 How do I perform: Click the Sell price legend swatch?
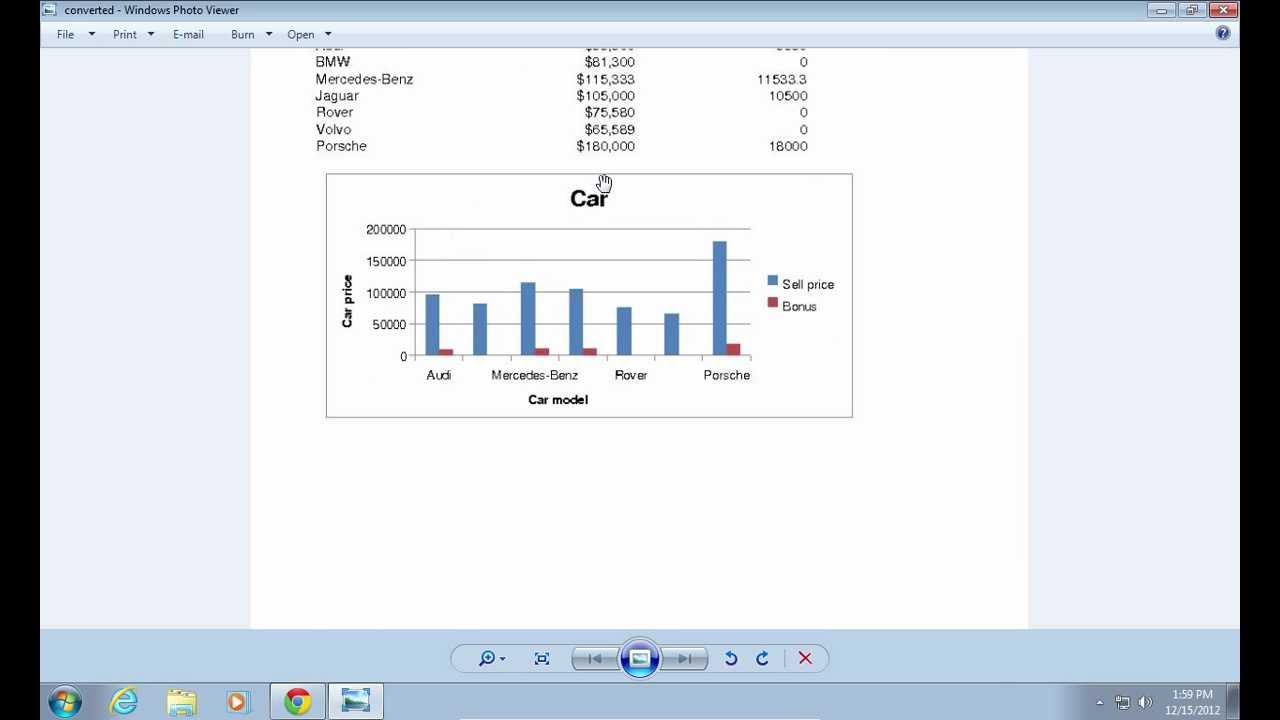click(x=772, y=281)
